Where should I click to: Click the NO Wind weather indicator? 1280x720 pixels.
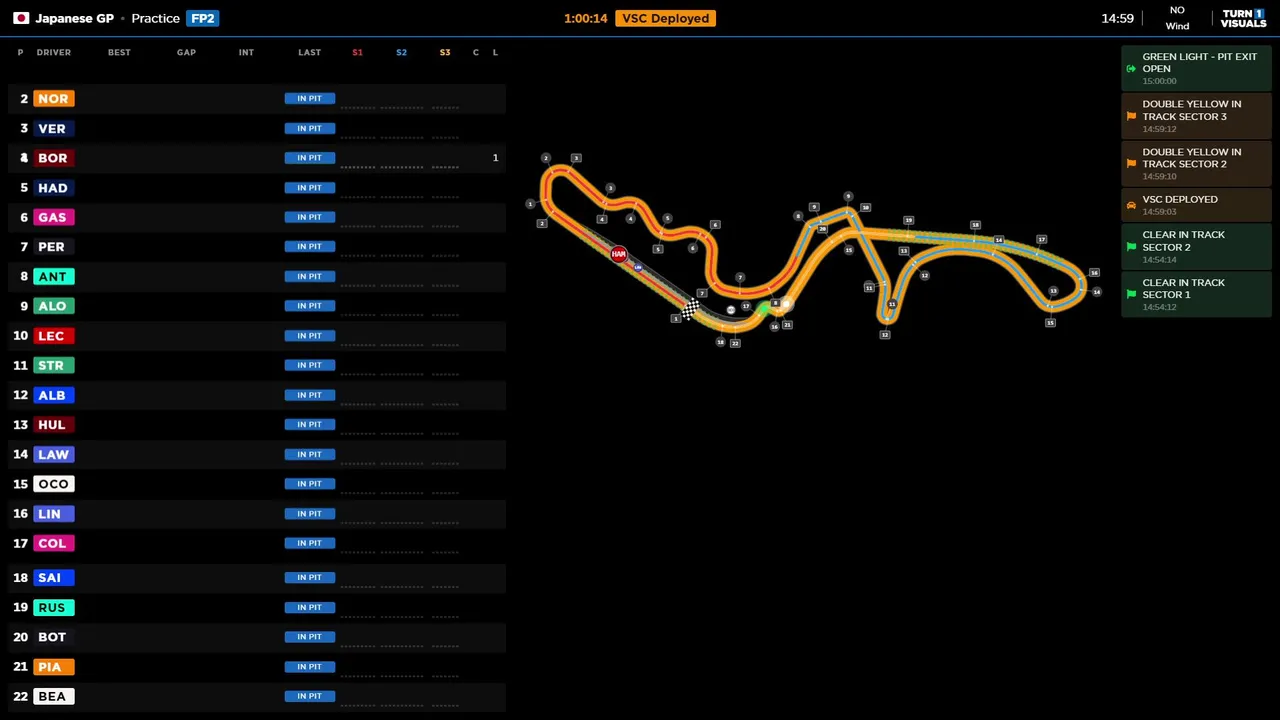tap(1177, 18)
